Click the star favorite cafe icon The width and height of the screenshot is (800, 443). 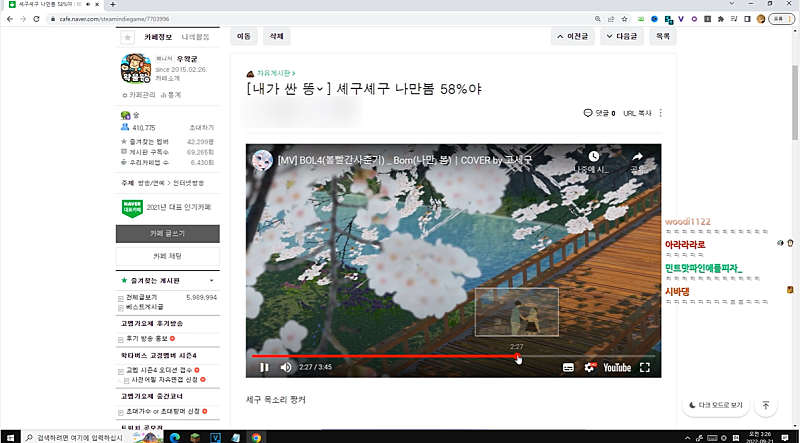128,37
